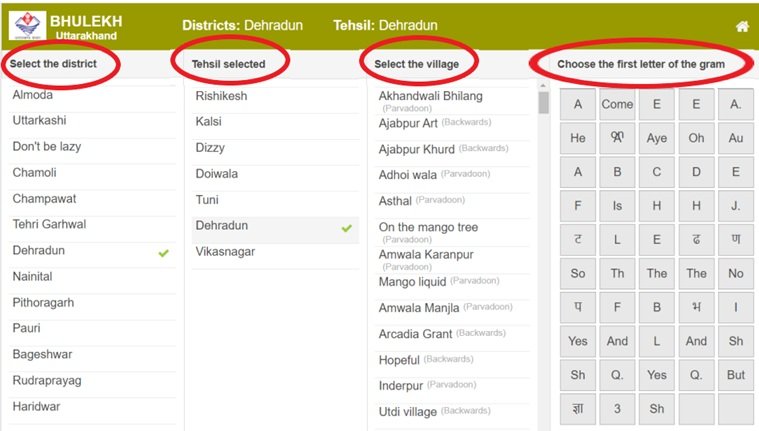Select the Rishikesh tehsil
Screen dimensions: 759x431
tap(221, 96)
